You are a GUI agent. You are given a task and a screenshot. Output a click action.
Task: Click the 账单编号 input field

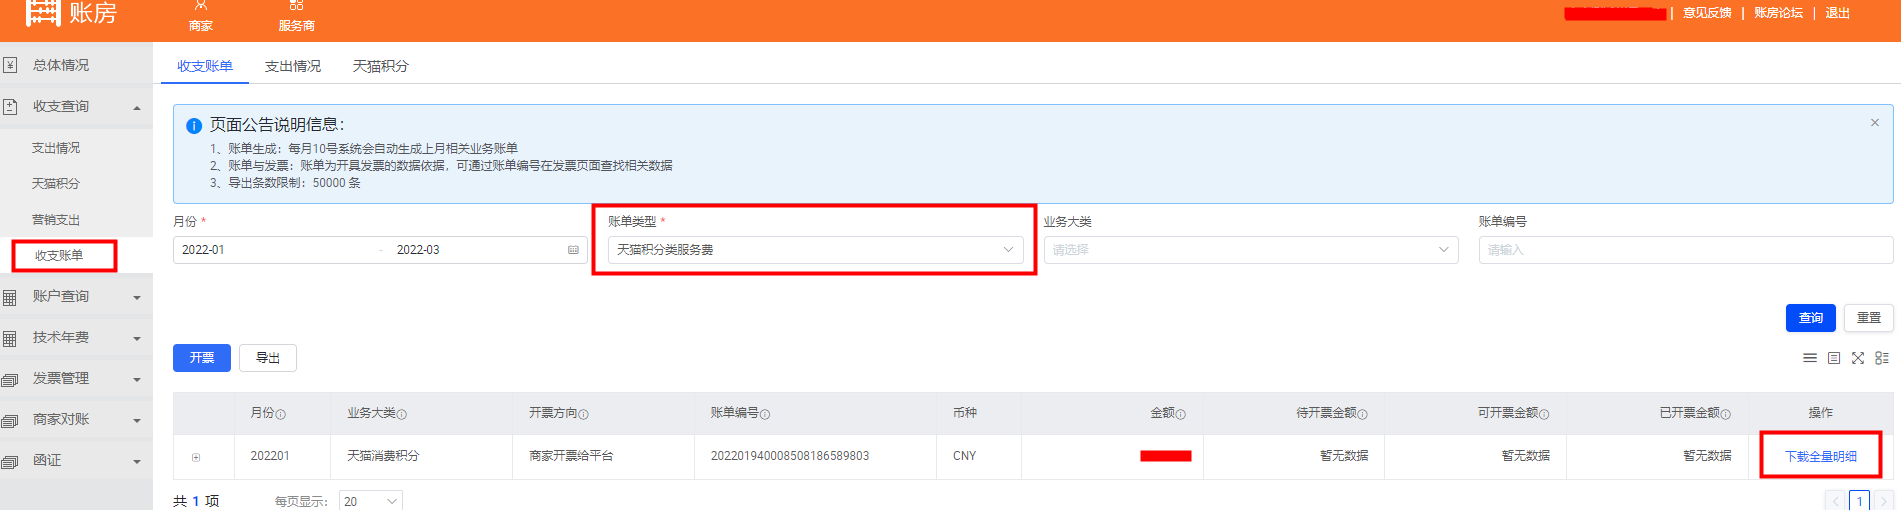pyautogui.click(x=1685, y=250)
